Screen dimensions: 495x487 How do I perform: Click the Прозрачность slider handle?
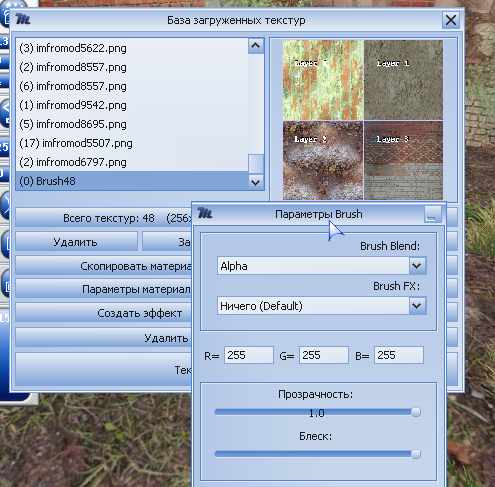pyautogui.click(x=416, y=412)
